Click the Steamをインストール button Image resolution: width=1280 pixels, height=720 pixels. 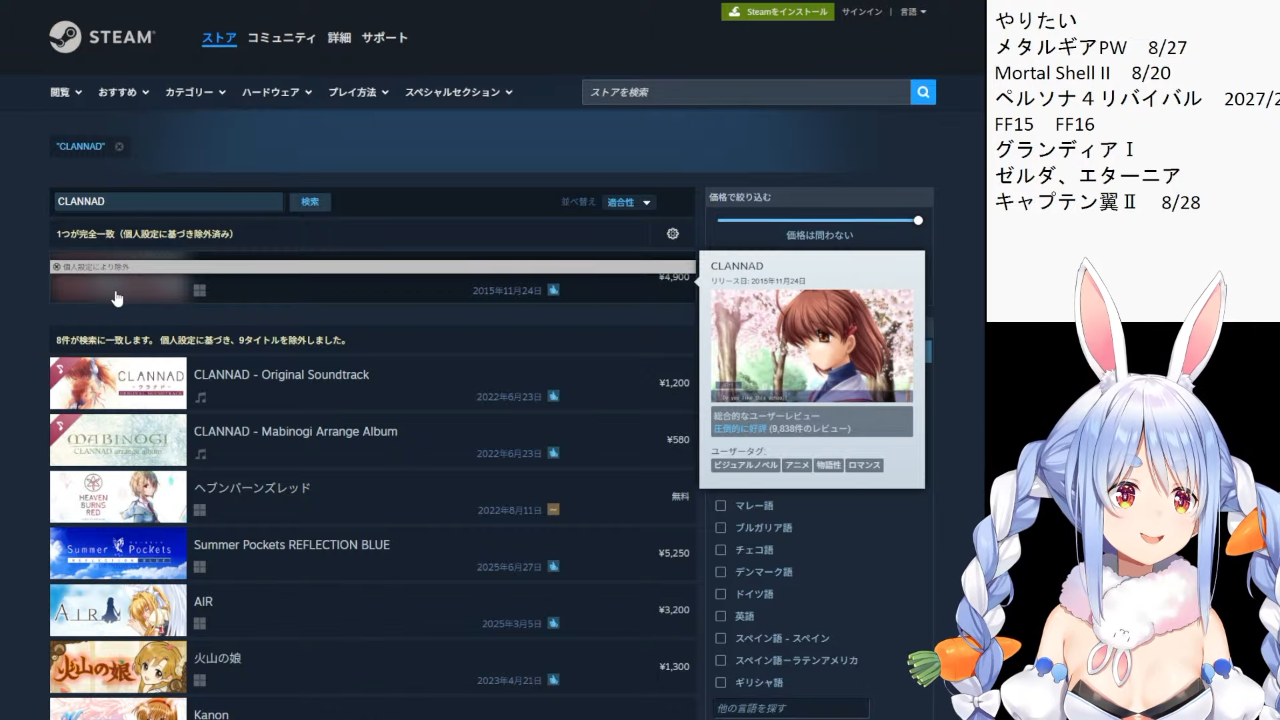[x=778, y=12]
